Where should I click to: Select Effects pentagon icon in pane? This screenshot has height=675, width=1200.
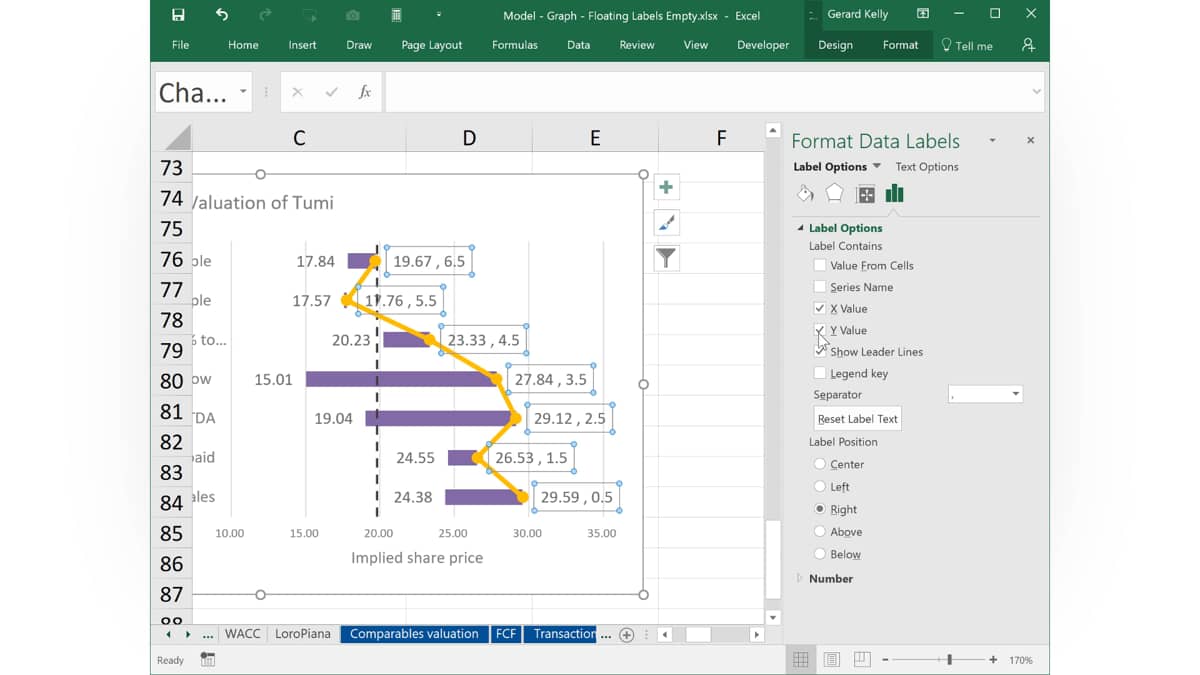pos(834,194)
